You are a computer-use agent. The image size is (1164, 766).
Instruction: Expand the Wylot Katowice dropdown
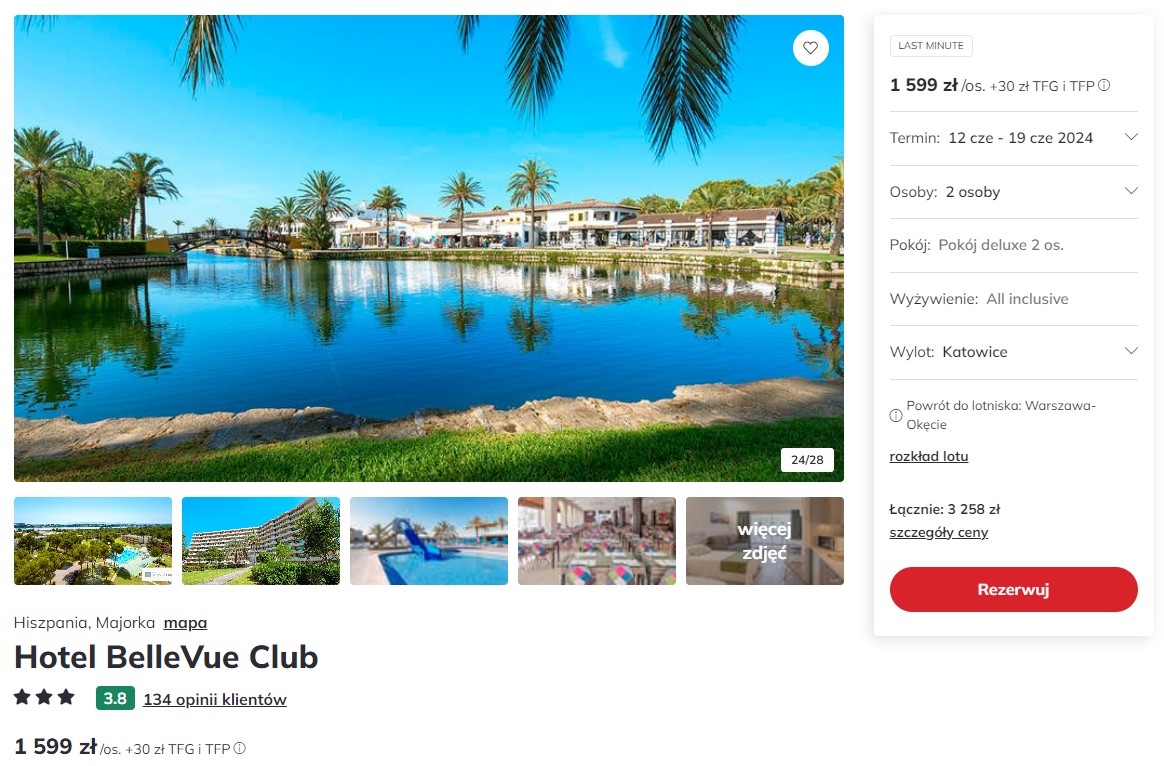click(x=1013, y=352)
